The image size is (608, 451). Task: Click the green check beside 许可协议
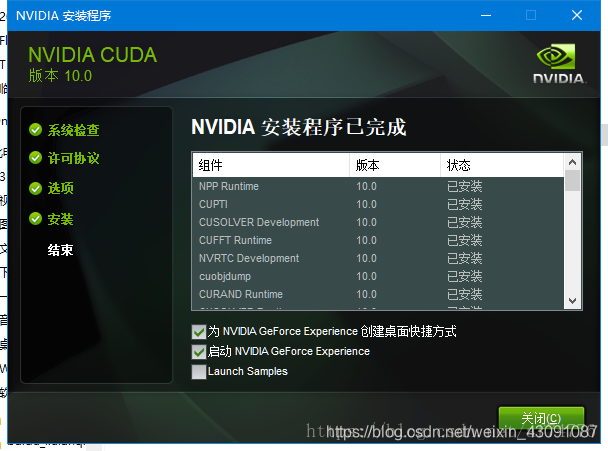click(x=36, y=158)
